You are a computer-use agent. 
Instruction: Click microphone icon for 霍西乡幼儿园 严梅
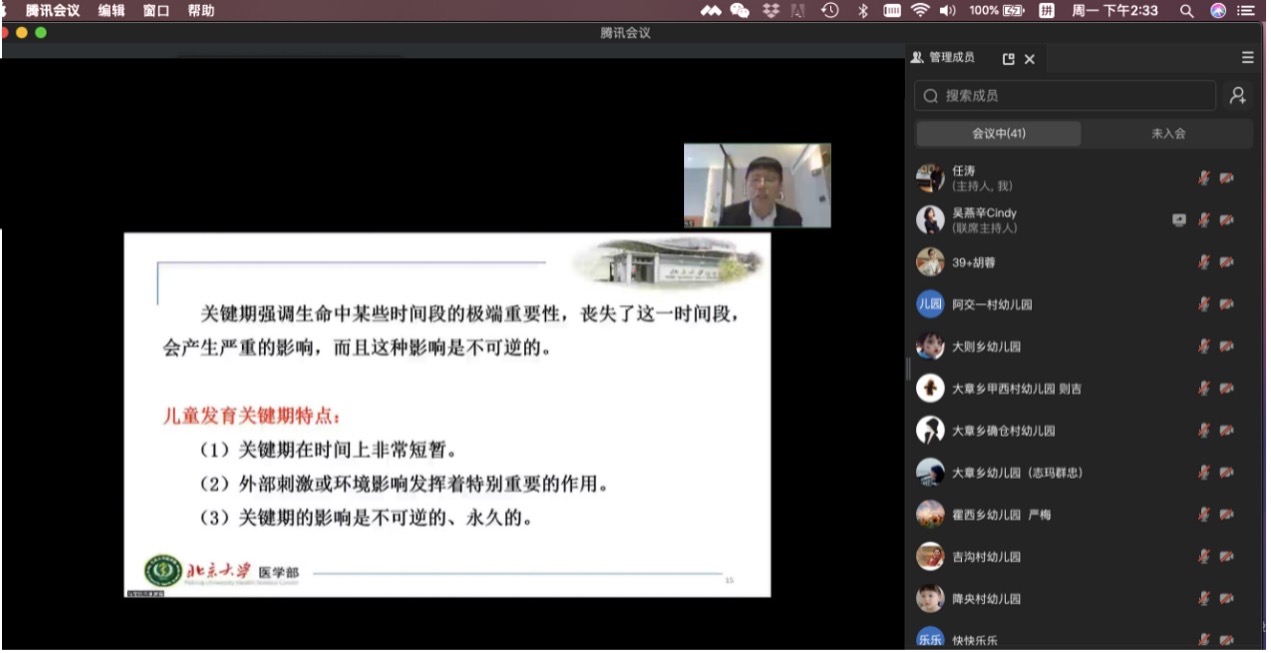pyautogui.click(x=1204, y=514)
